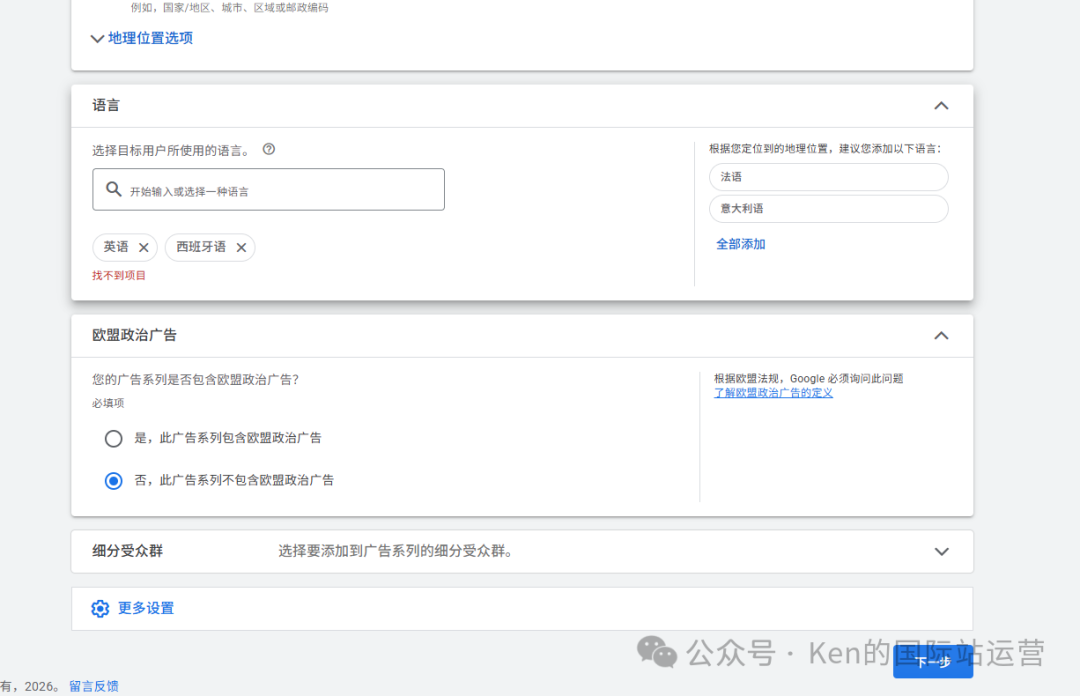Click the 语言 section heading
Image resolution: width=1080 pixels, height=696 pixels.
[x=106, y=105]
